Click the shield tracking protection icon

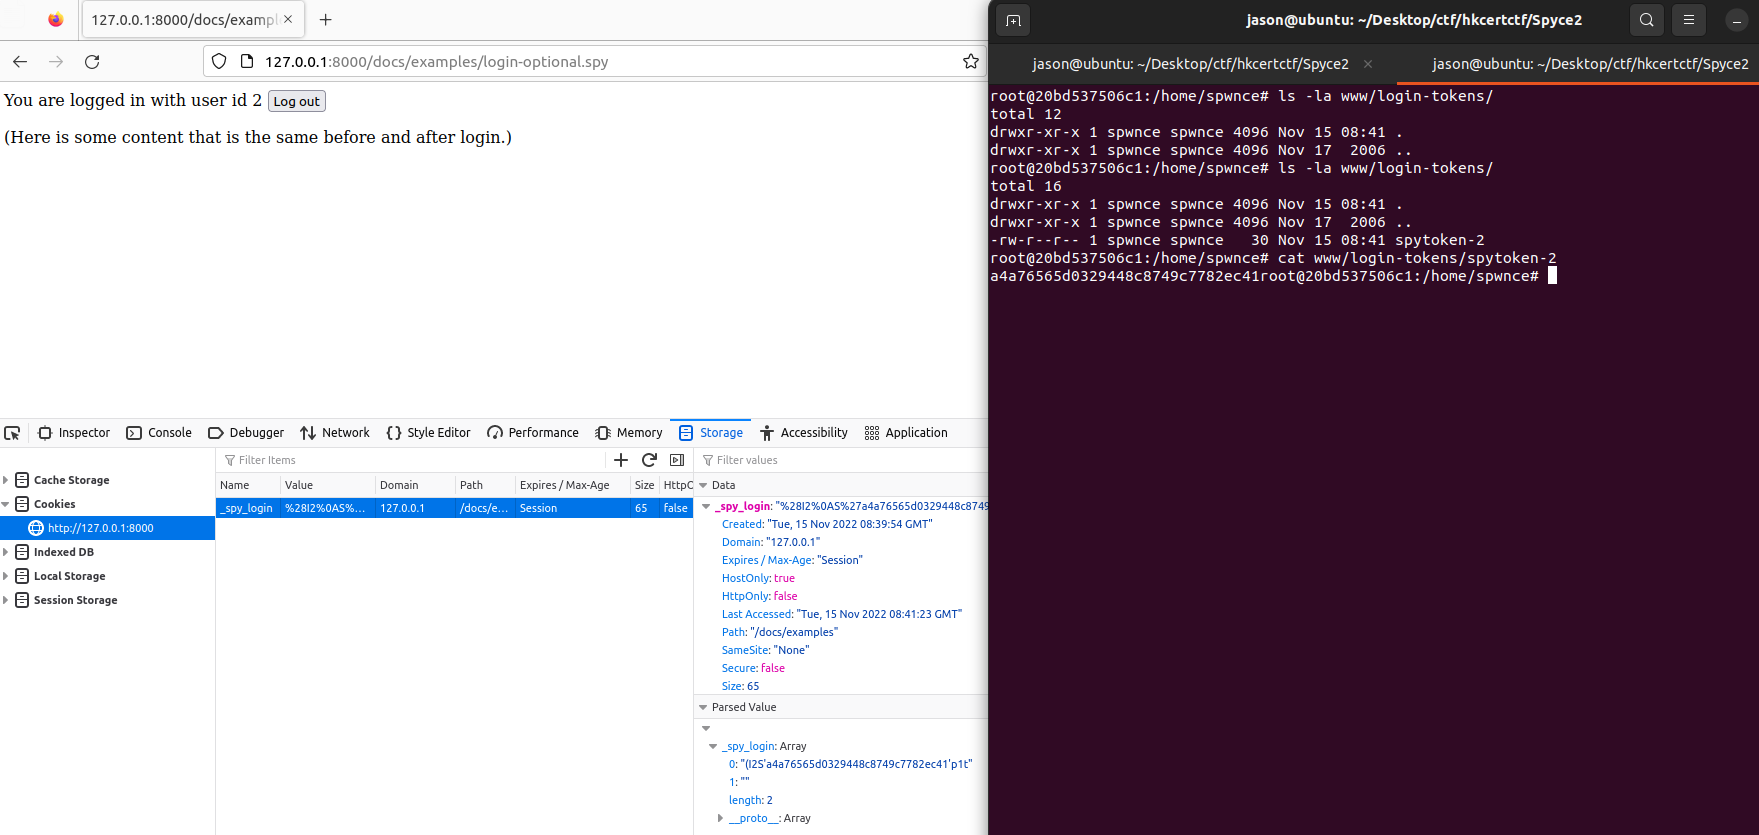coord(219,61)
